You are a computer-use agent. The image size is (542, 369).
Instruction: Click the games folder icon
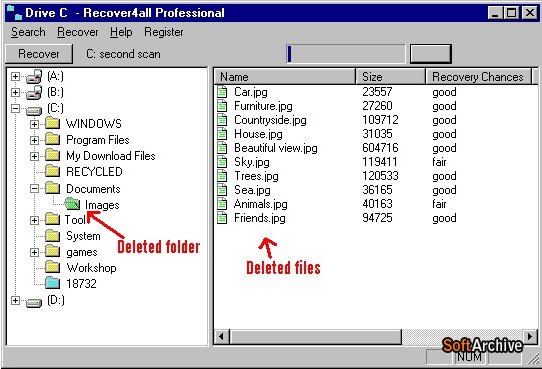tap(53, 252)
